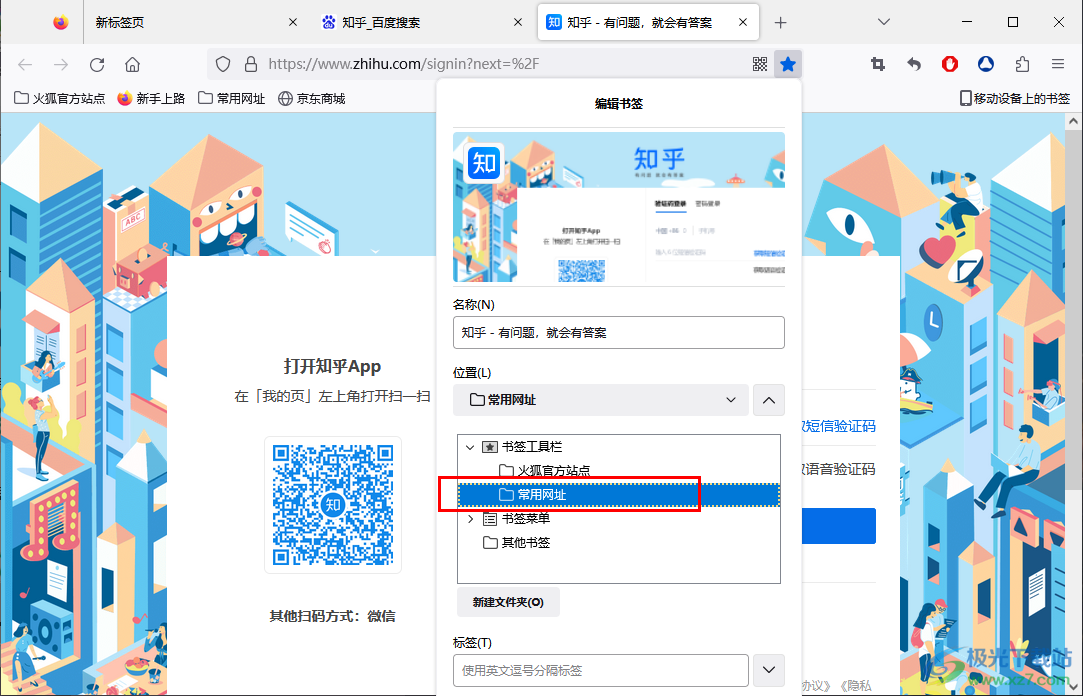Select 常用网址 folder in tree
The width and height of the screenshot is (1083, 696).
619,494
